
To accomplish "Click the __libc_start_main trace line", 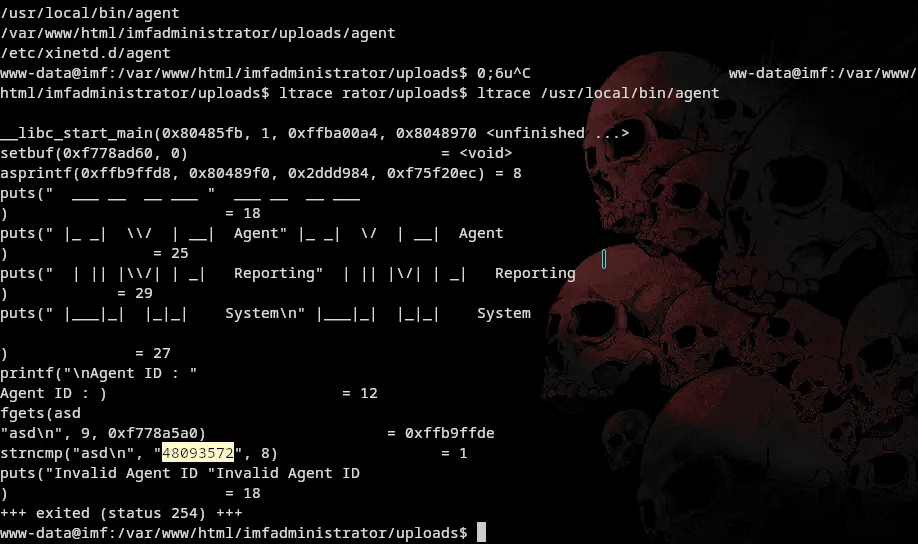I will coord(314,134).
